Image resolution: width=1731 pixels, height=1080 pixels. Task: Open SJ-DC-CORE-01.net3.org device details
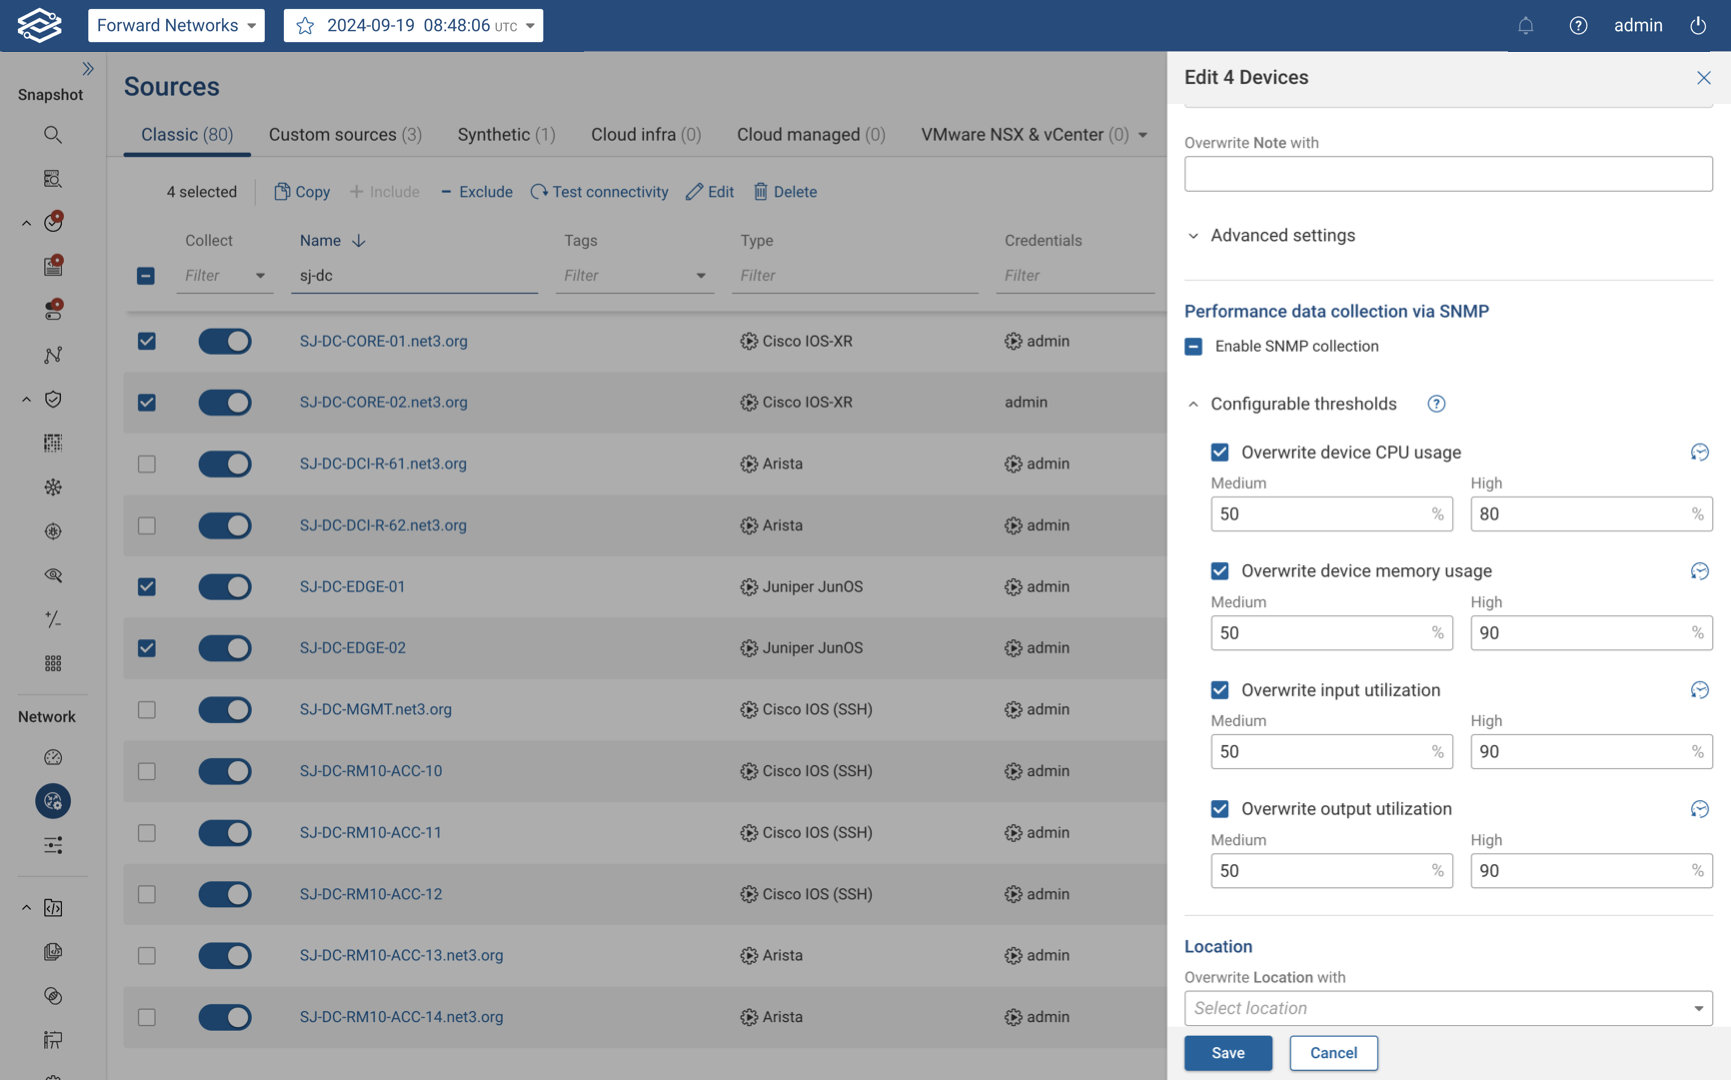(x=382, y=341)
